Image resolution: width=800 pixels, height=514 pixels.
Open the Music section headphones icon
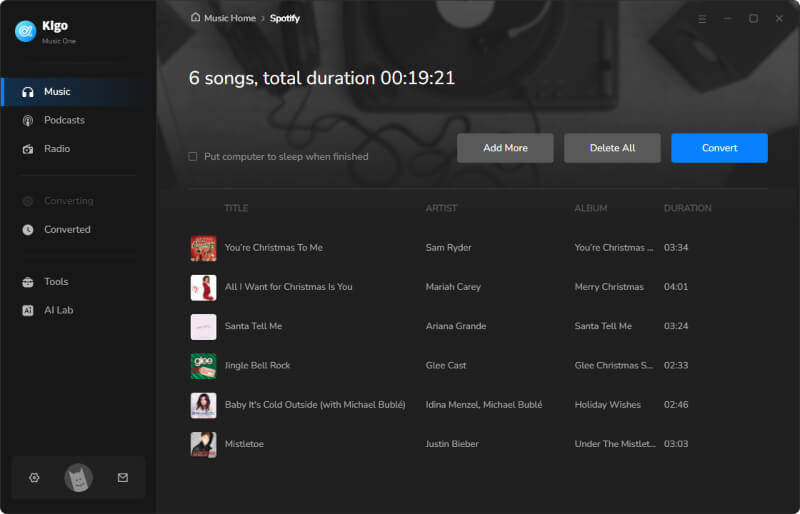pyautogui.click(x=28, y=92)
